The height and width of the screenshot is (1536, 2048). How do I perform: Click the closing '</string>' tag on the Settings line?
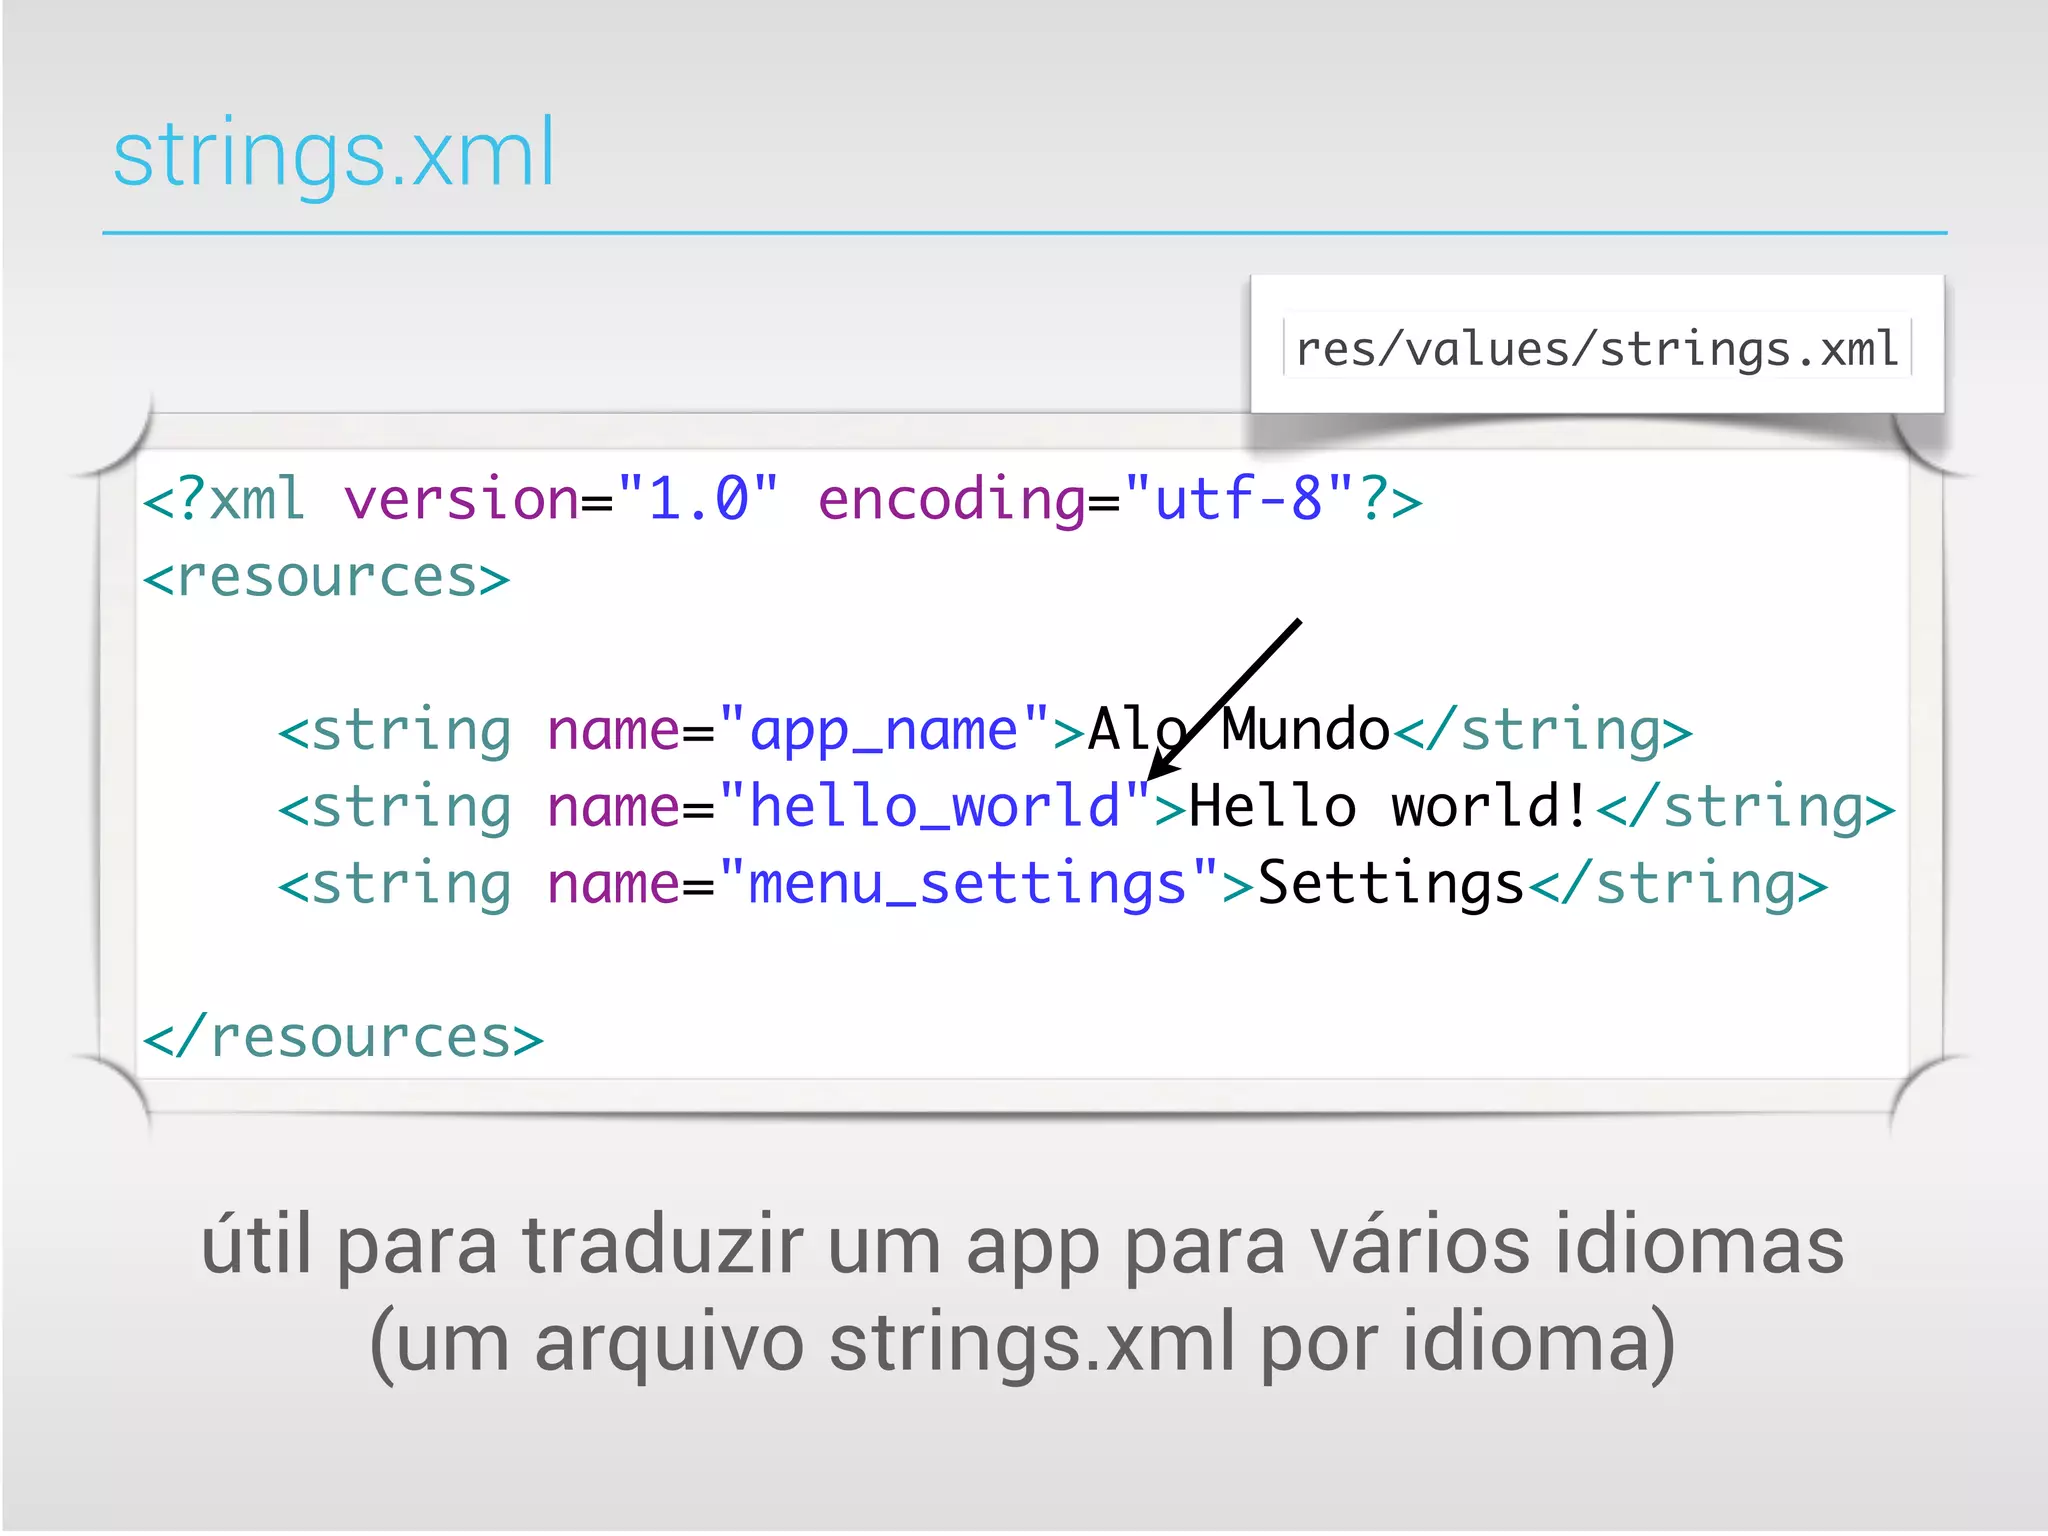click(x=1678, y=884)
